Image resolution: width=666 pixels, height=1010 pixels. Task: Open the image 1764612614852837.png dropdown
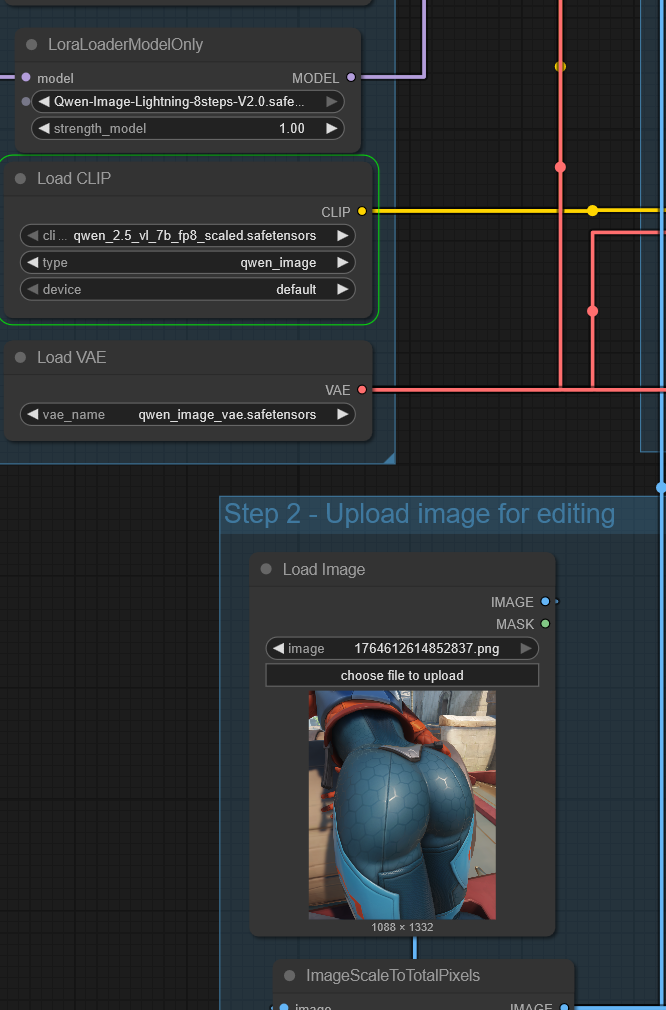coord(402,649)
